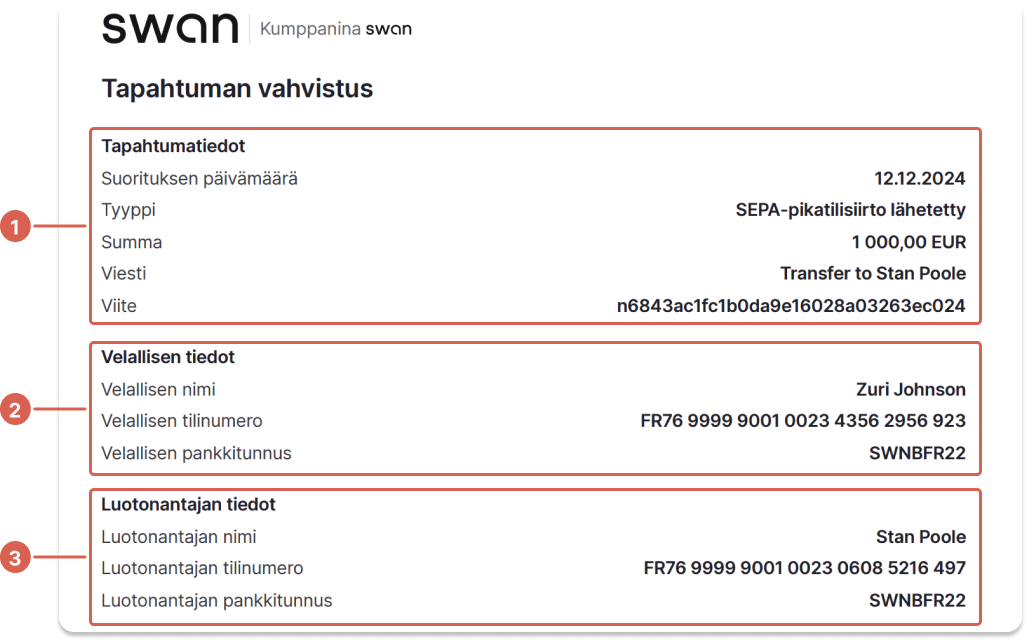Click the creditor IBAN ending 5216 497
The width and height of the screenshot is (1026, 640).
(x=804, y=568)
